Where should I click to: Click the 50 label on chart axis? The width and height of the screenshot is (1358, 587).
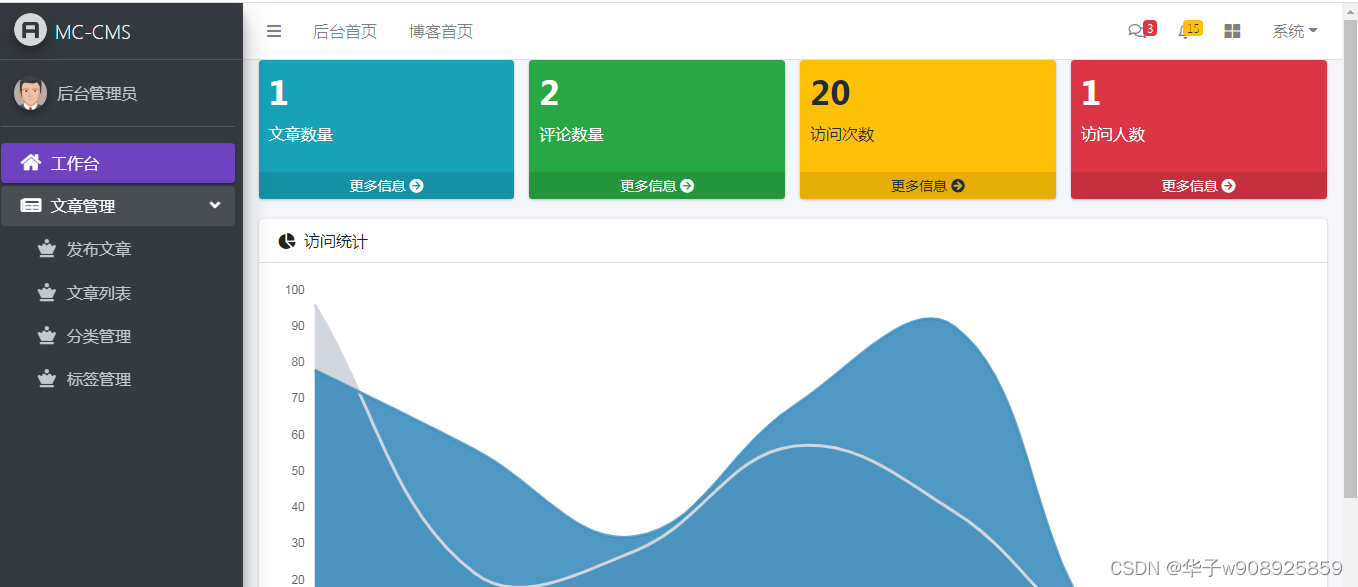(x=298, y=471)
